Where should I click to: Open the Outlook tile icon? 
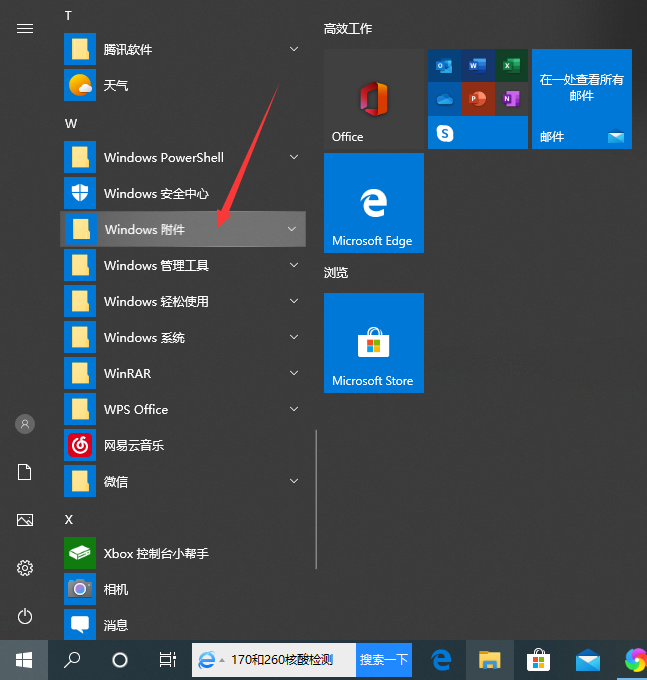444,66
